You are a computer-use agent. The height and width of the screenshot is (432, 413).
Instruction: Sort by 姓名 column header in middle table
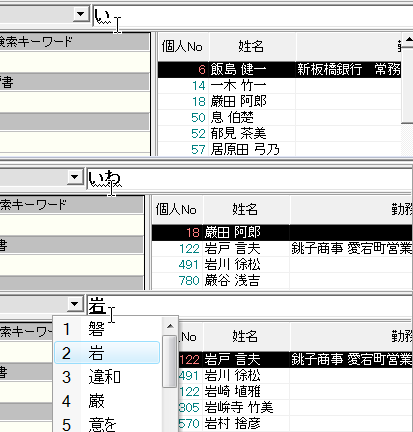pyautogui.click(x=246, y=210)
